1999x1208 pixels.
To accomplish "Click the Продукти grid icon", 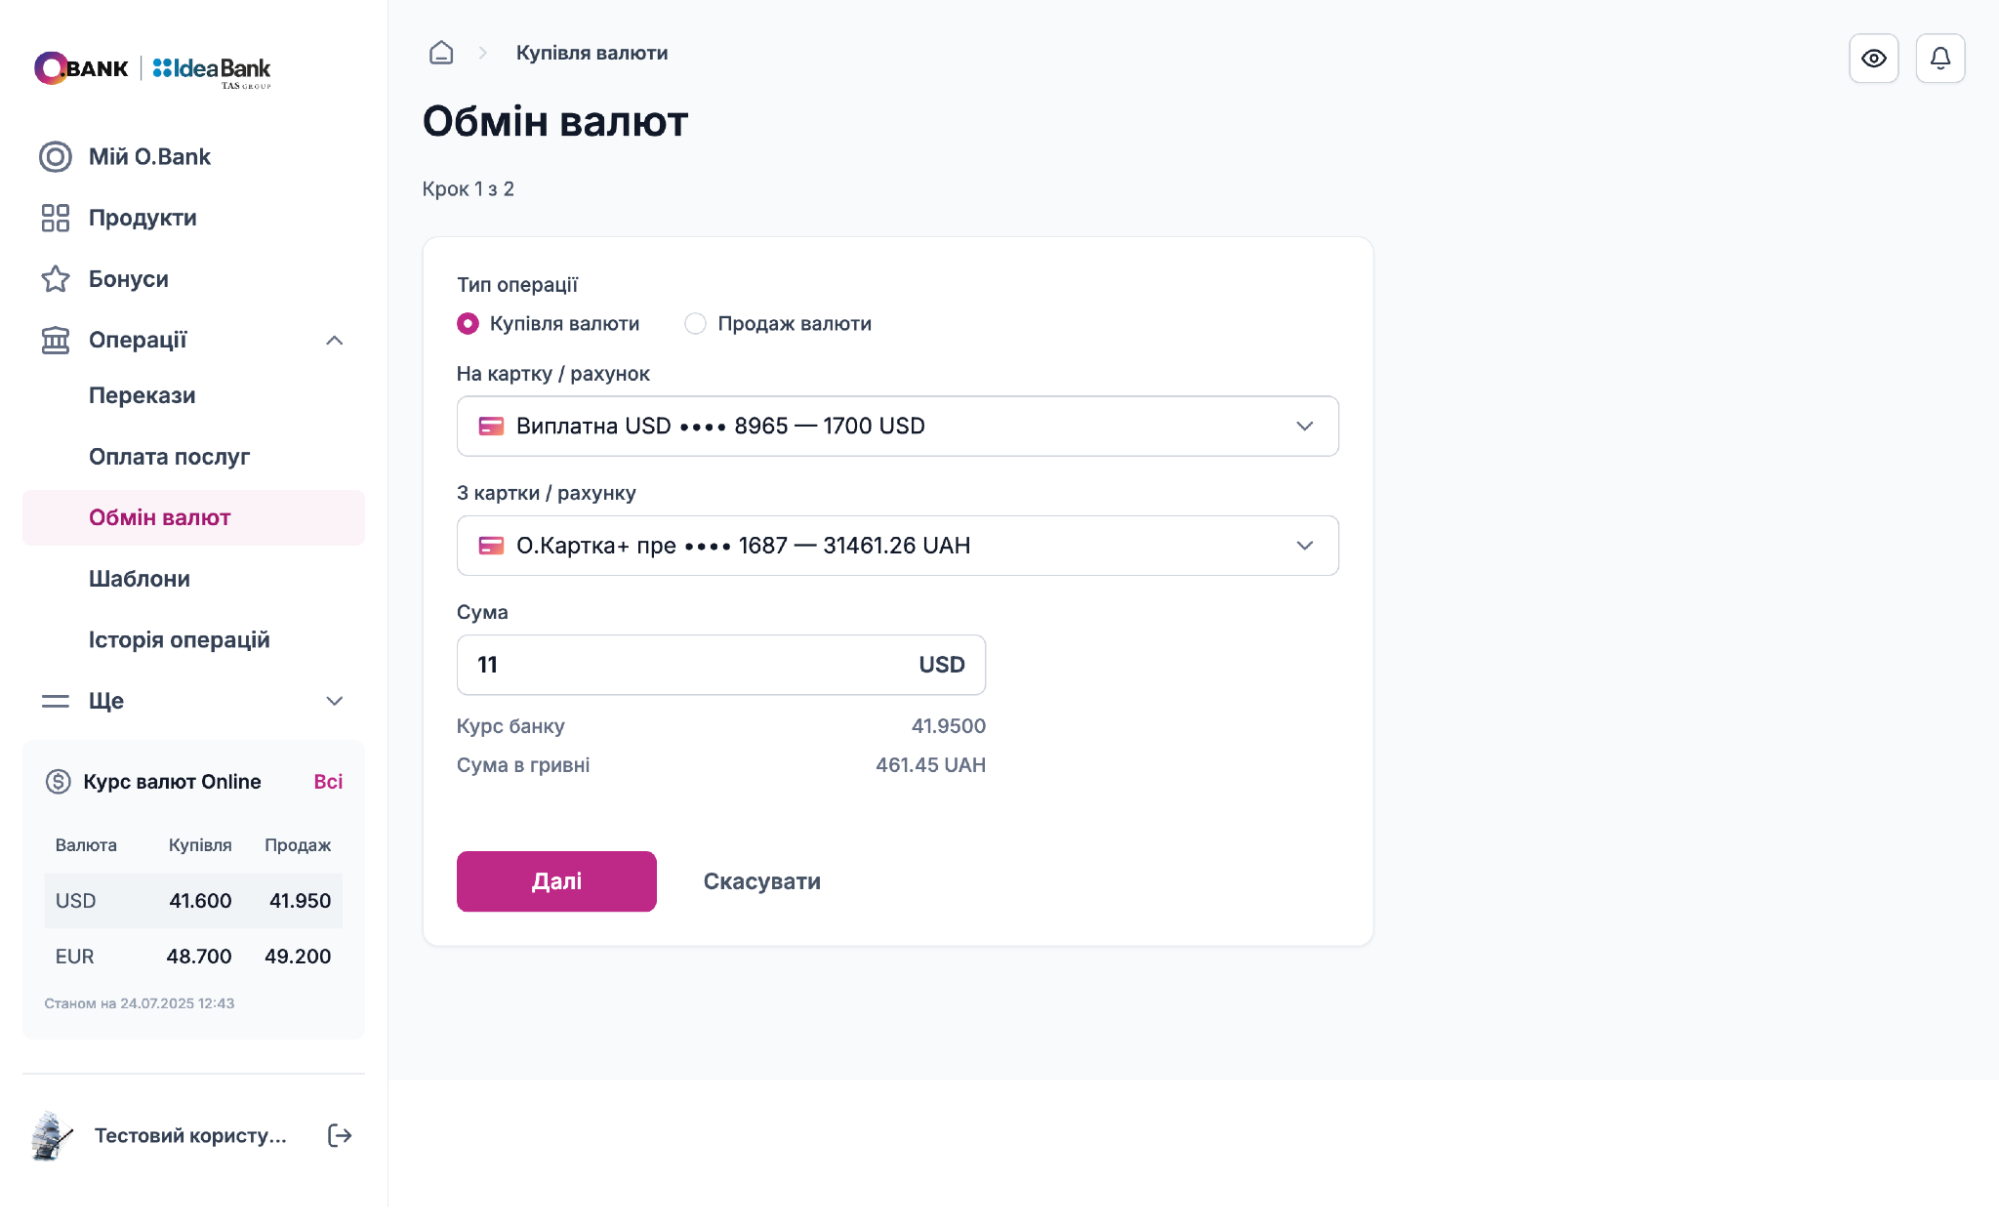I will (x=55, y=218).
